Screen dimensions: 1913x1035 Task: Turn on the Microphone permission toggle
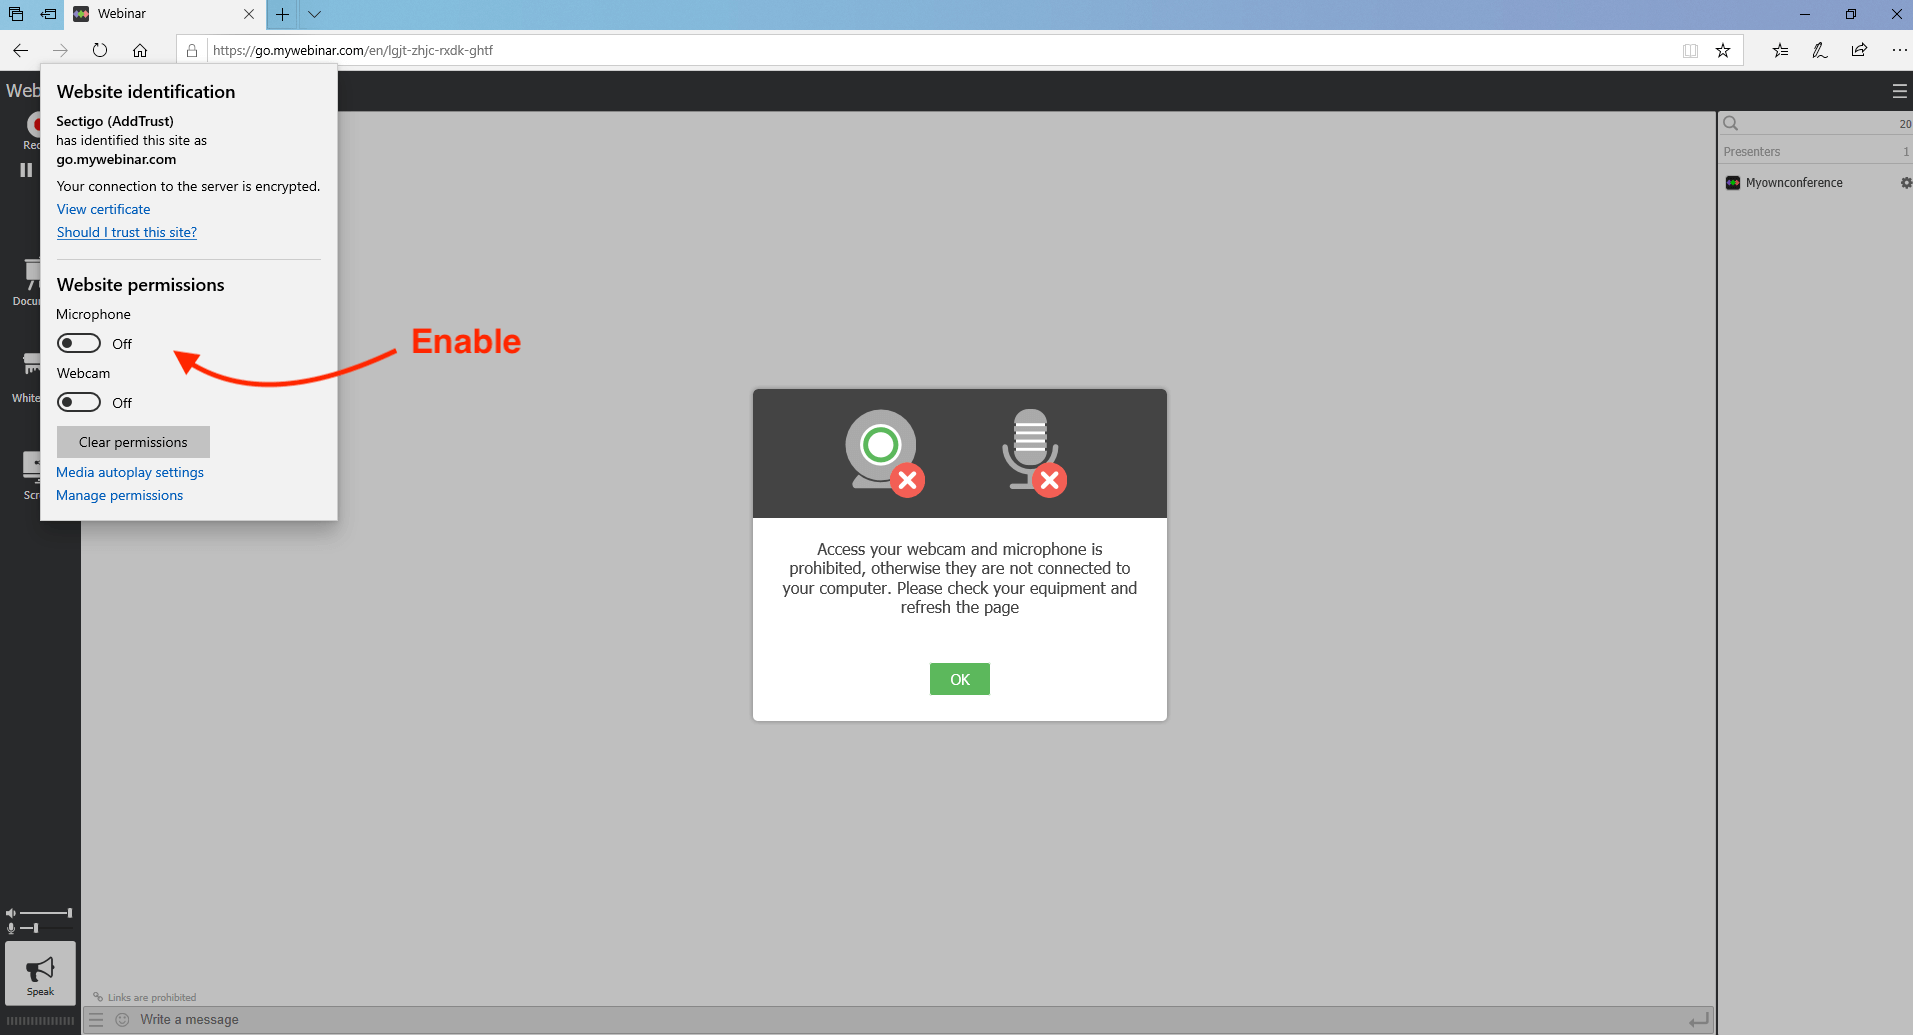click(x=79, y=344)
